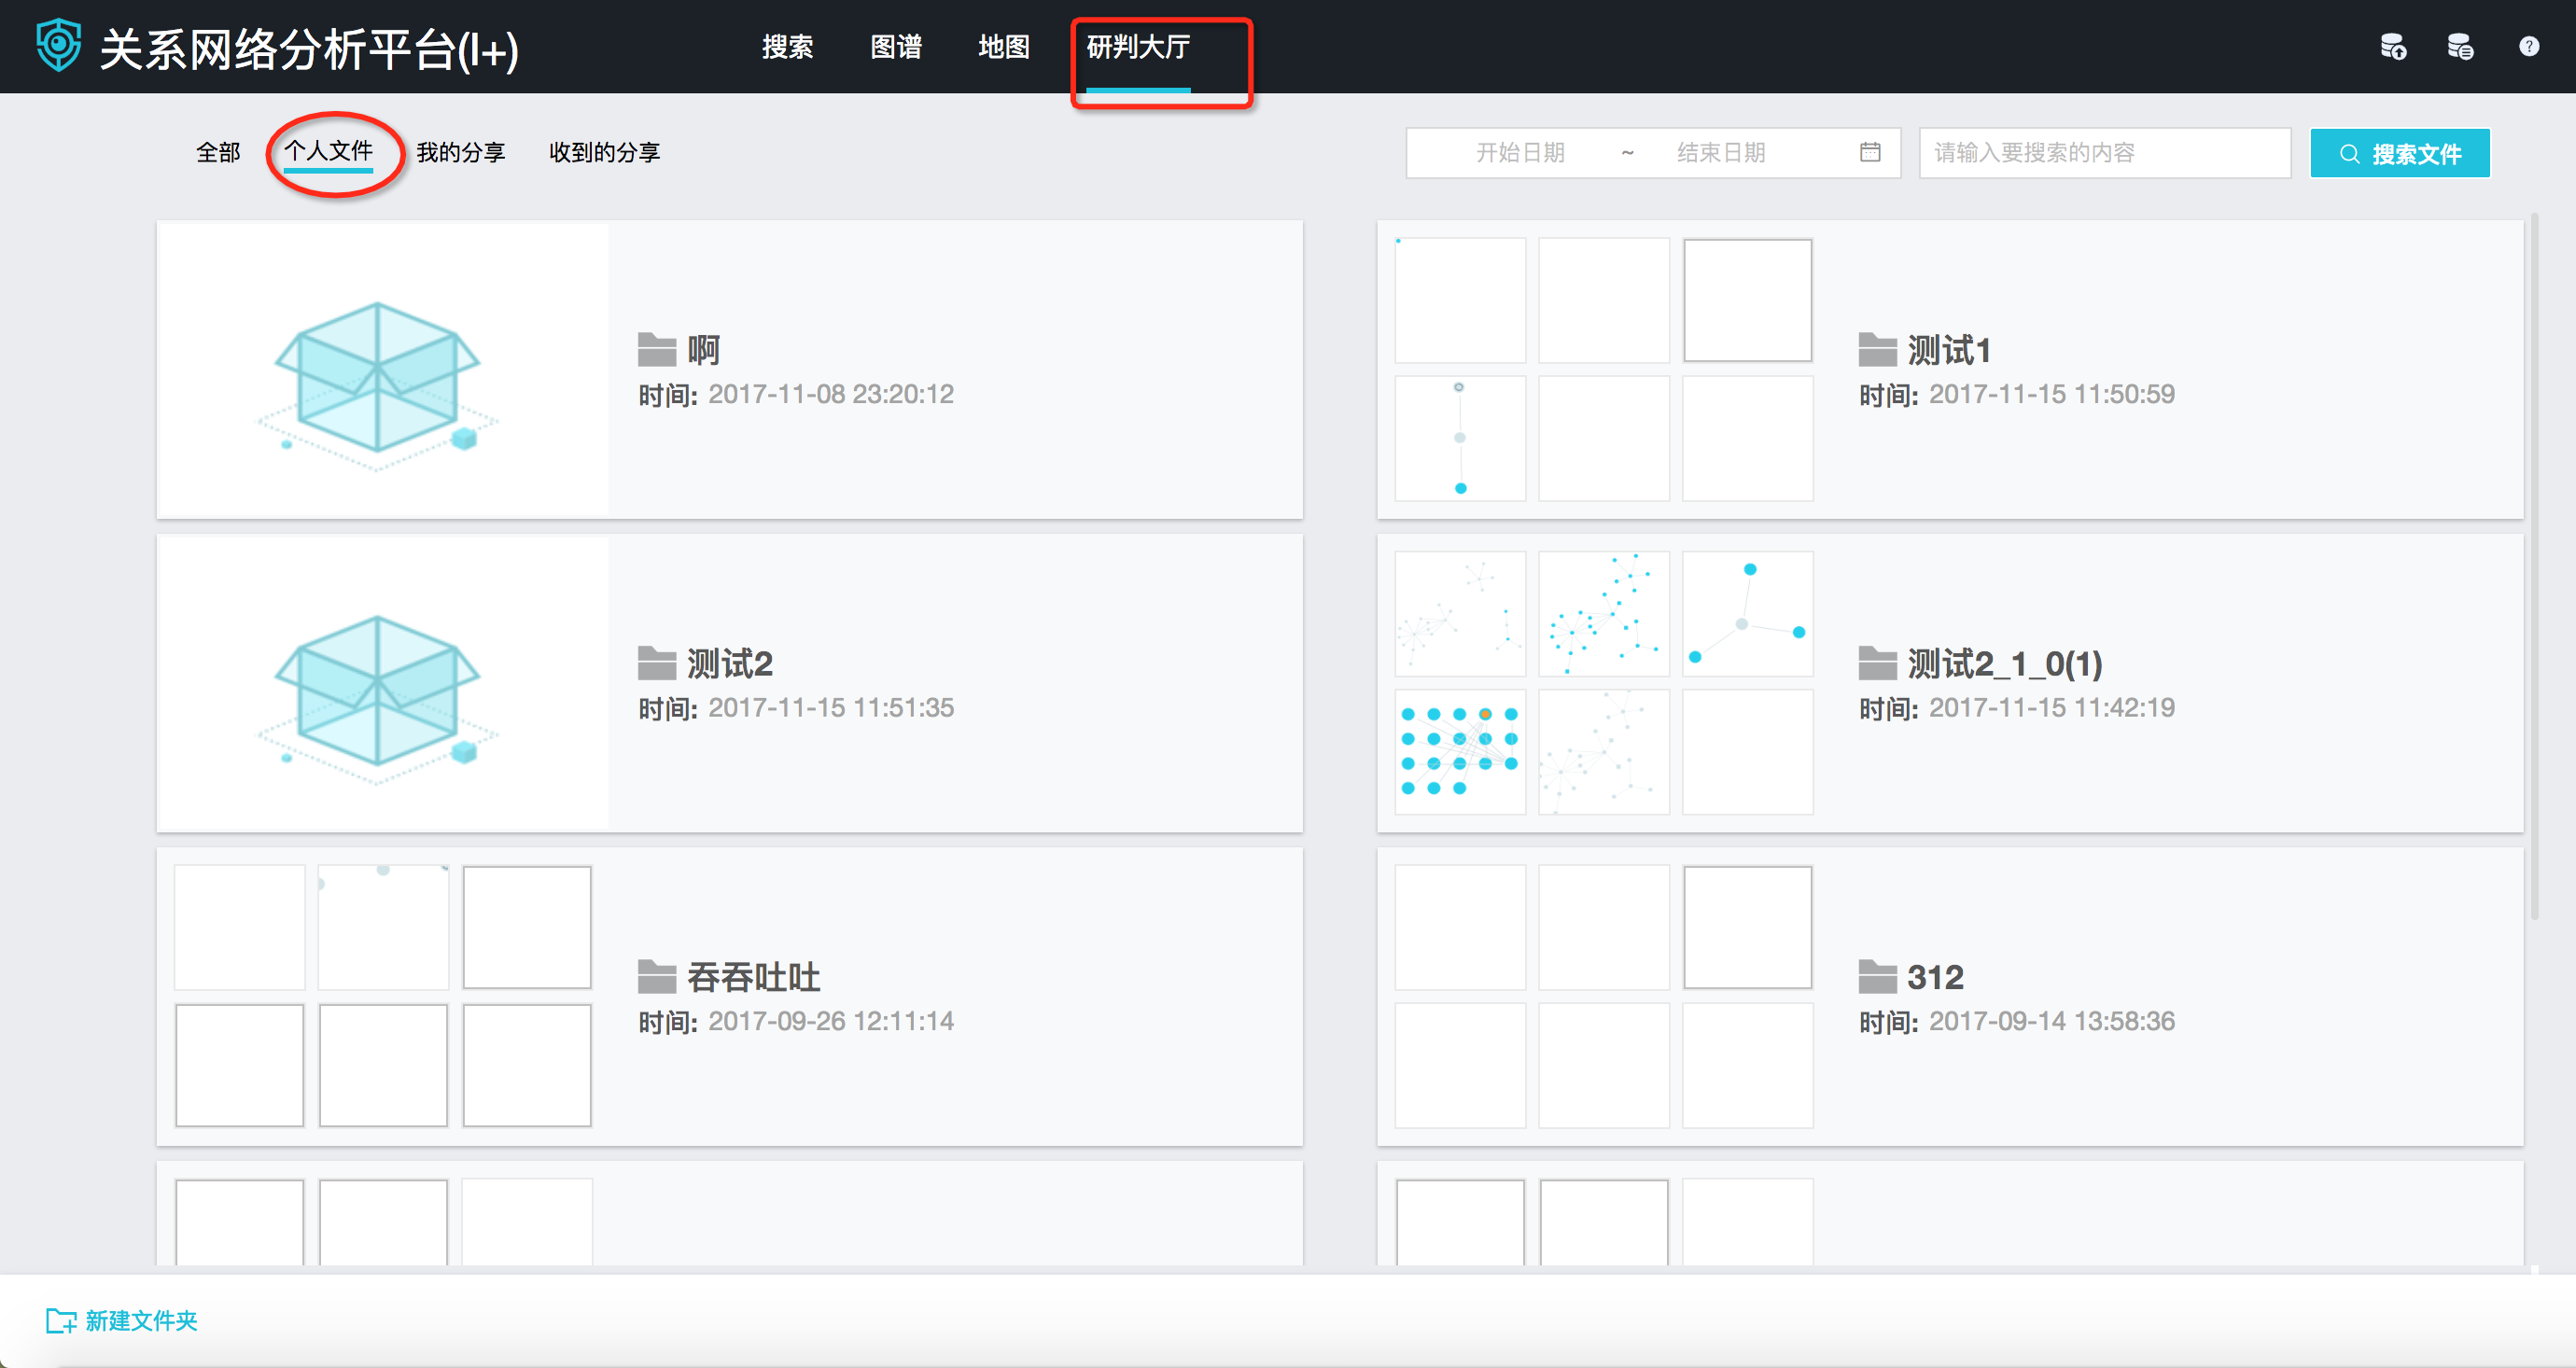Open folder name 吞吞吐吐

753,977
